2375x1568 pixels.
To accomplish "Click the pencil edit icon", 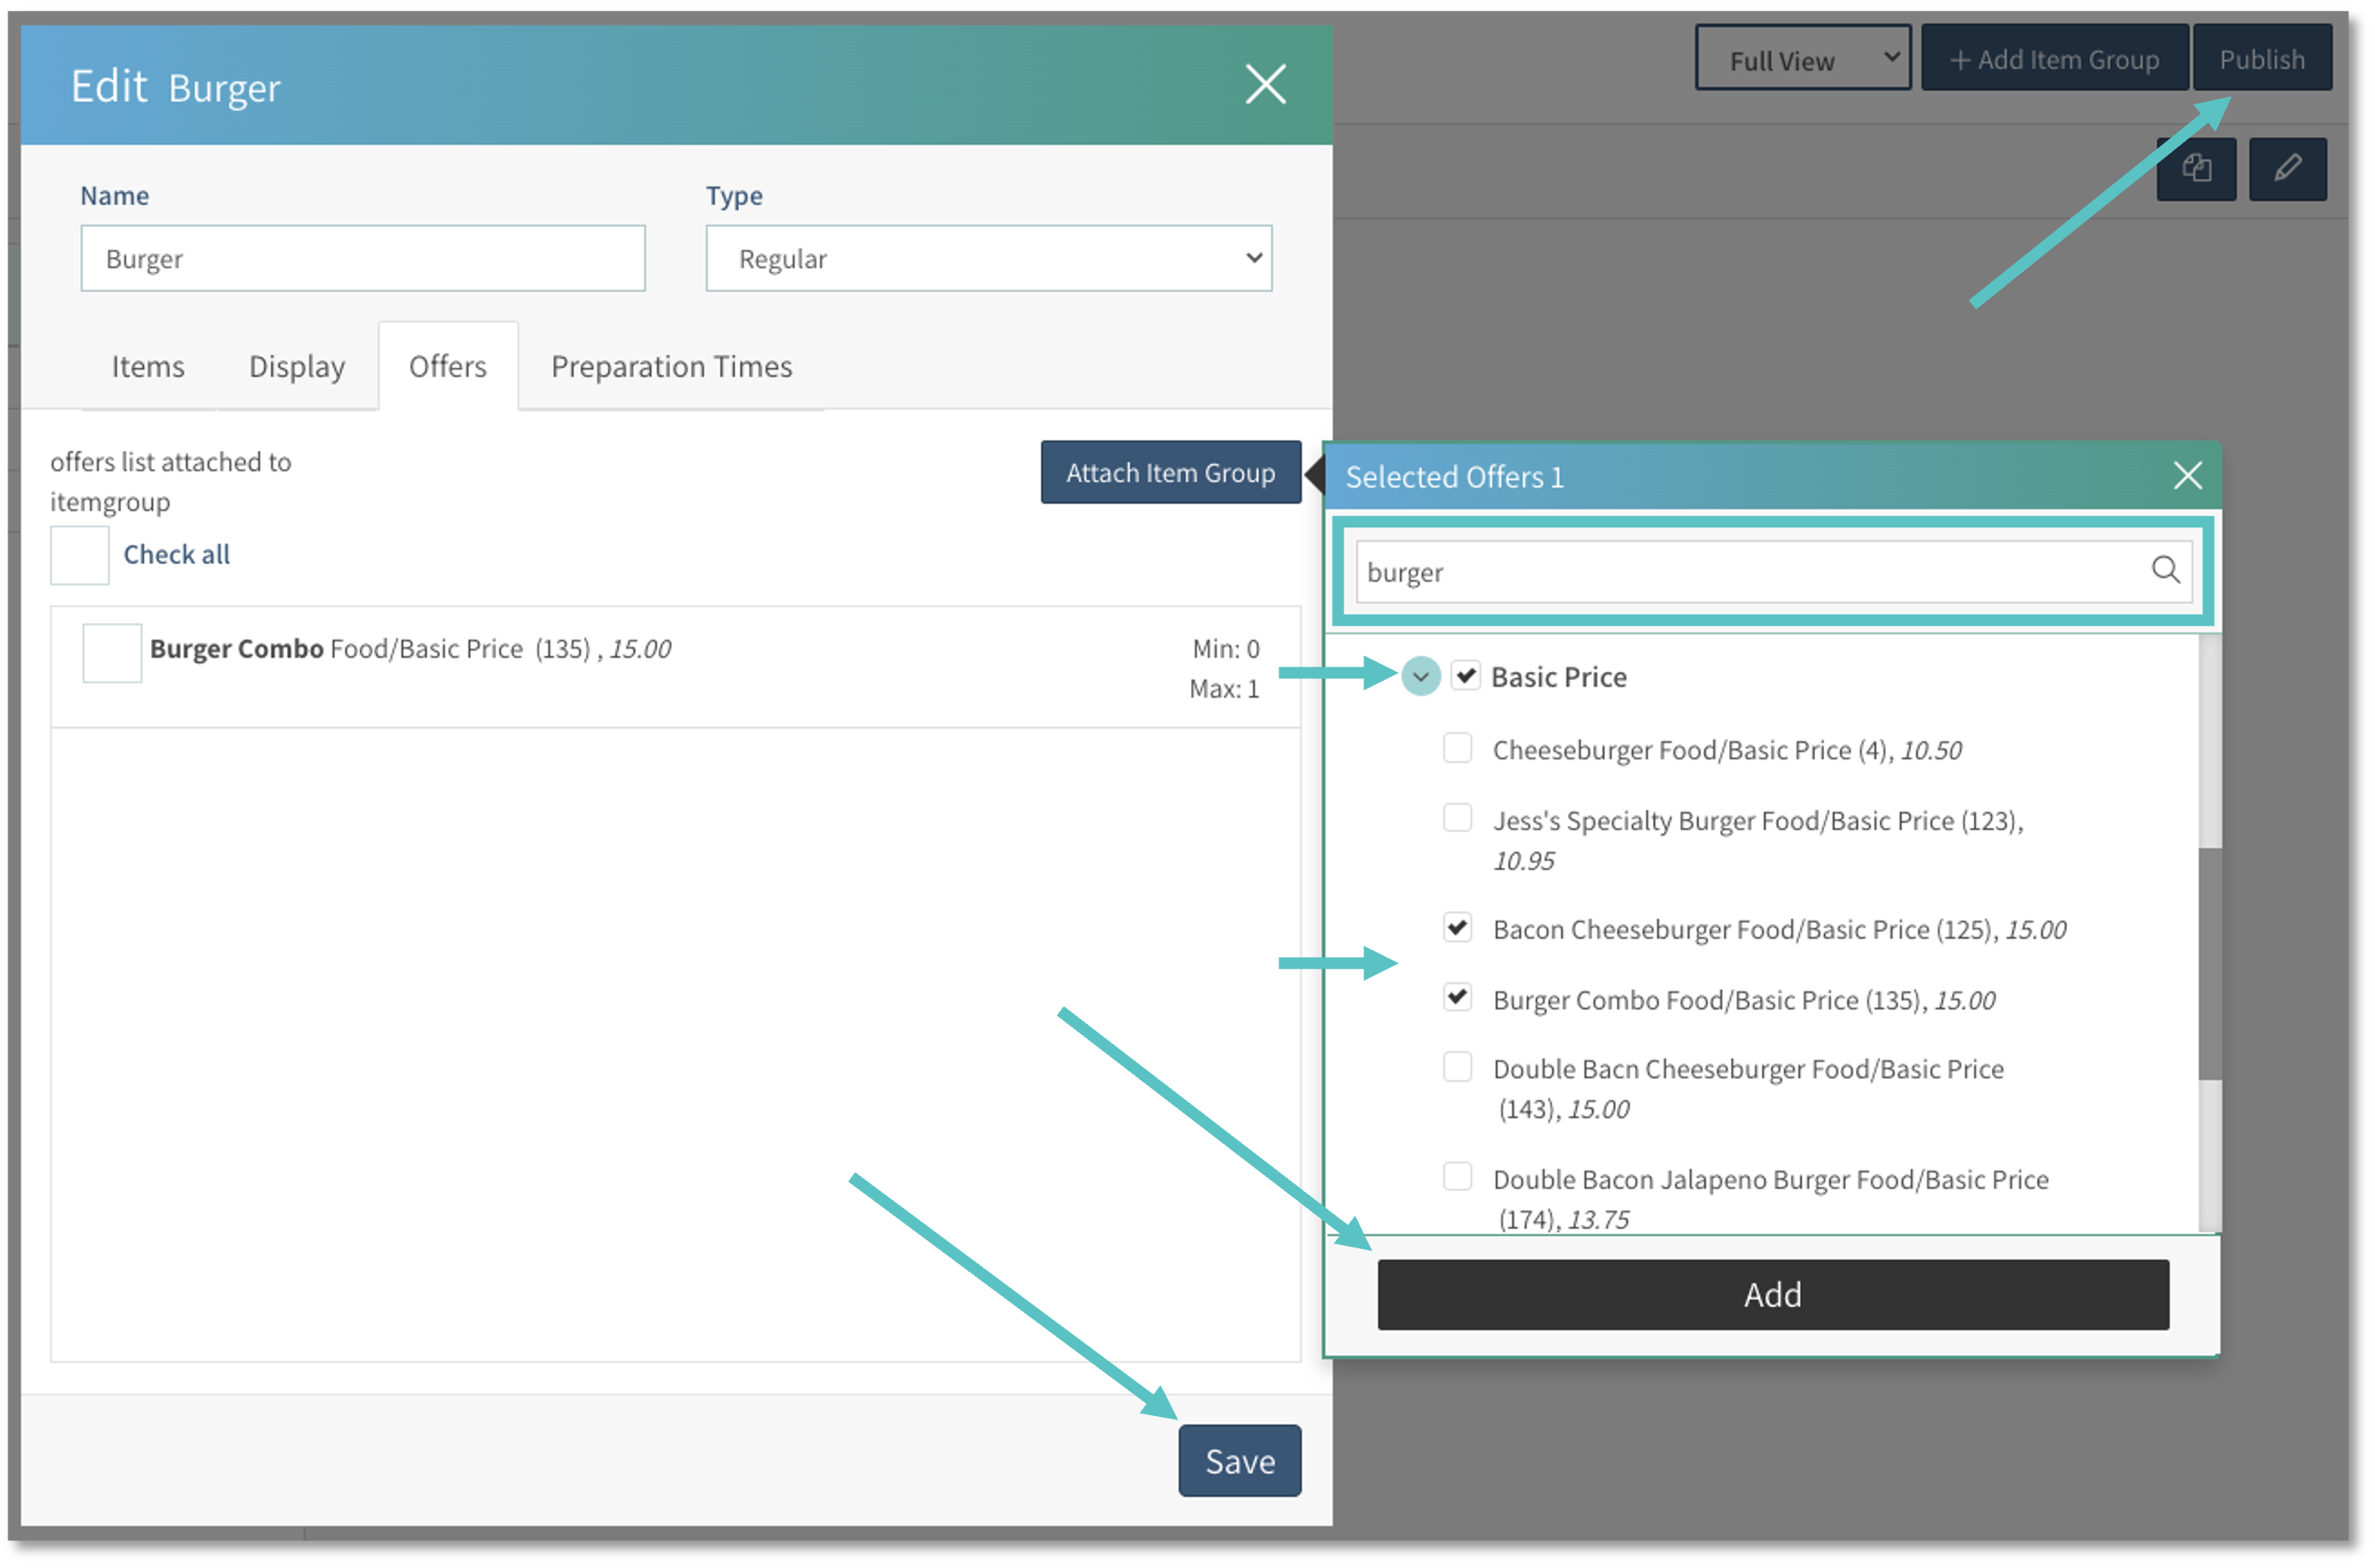I will (2287, 169).
